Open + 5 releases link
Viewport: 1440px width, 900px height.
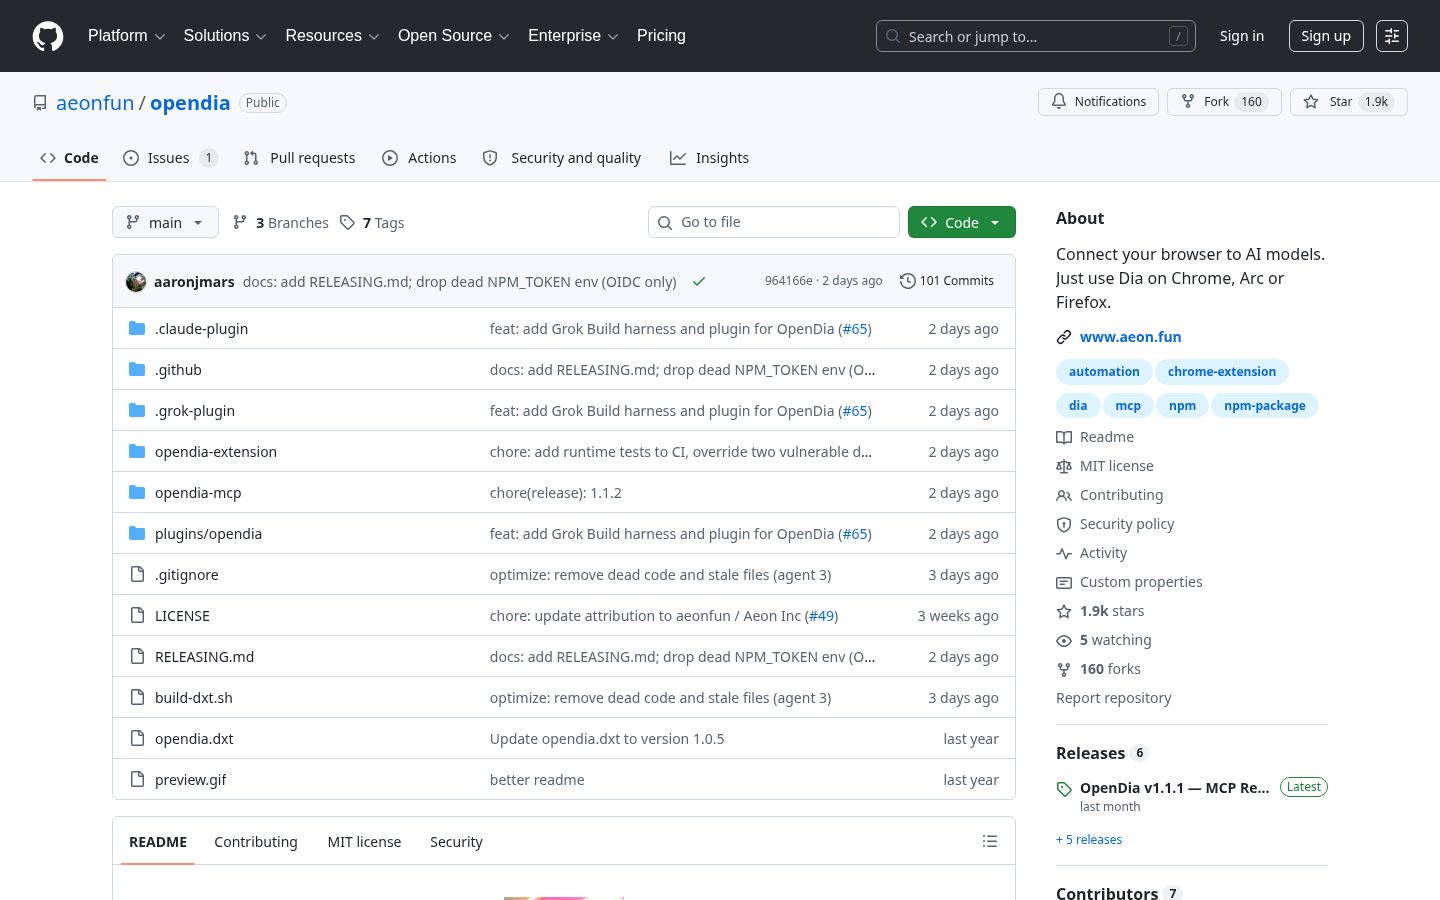(1089, 840)
